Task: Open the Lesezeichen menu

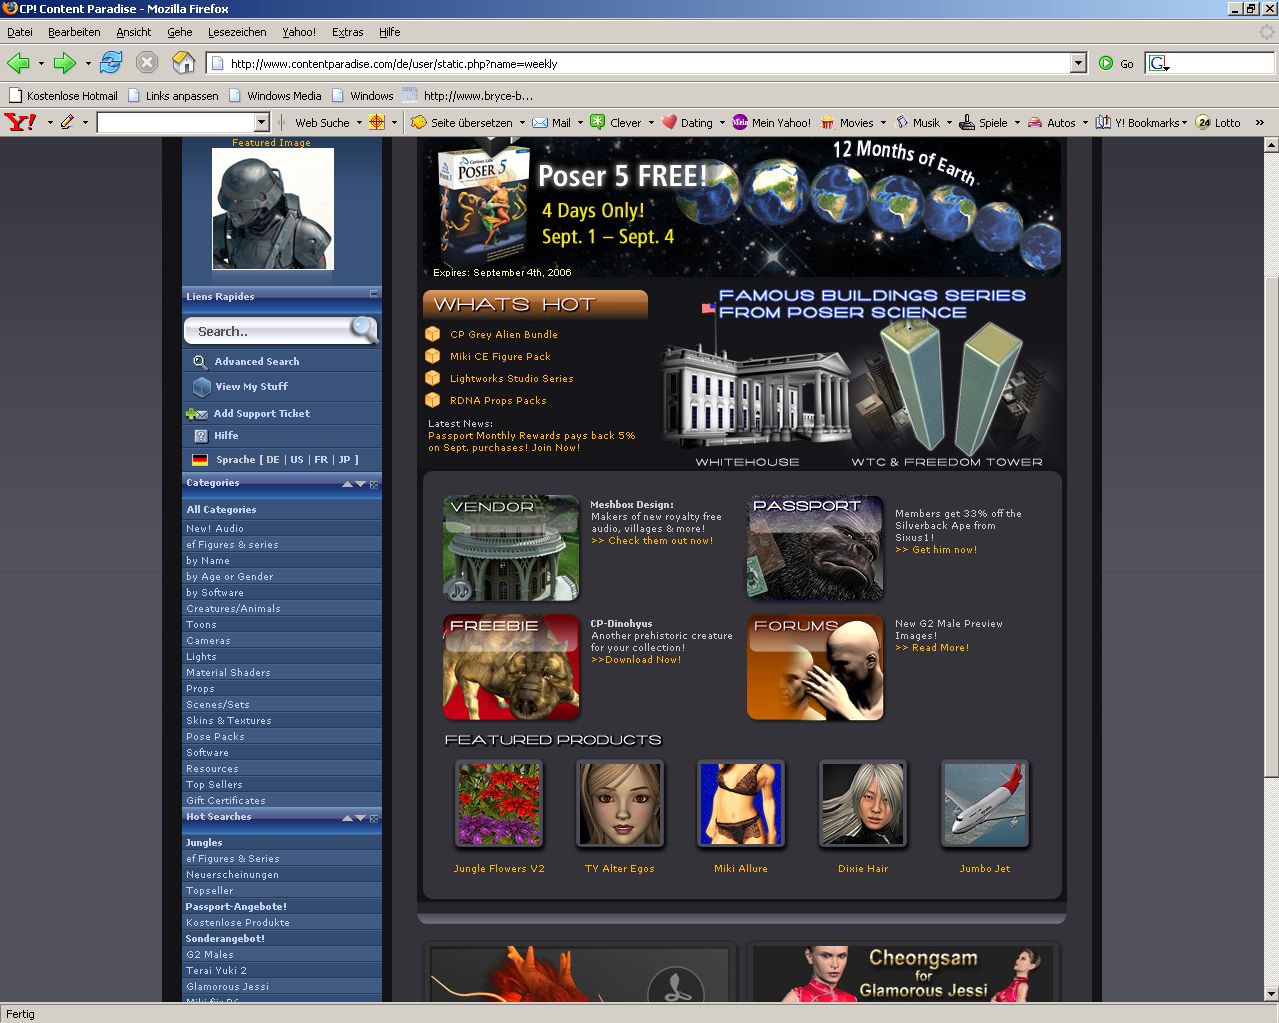Action: (x=237, y=32)
